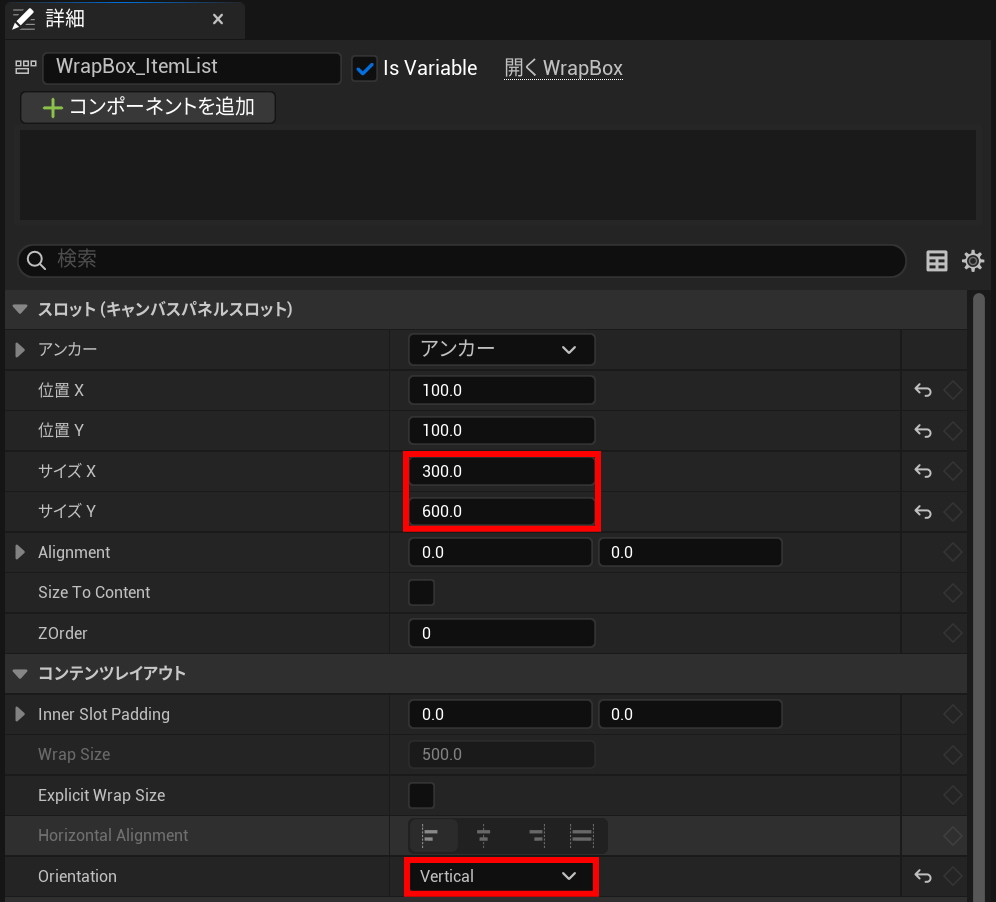This screenshot has height=902, width=996.
Task: Expand the Inner Slot Padding row
Action: tap(20, 714)
